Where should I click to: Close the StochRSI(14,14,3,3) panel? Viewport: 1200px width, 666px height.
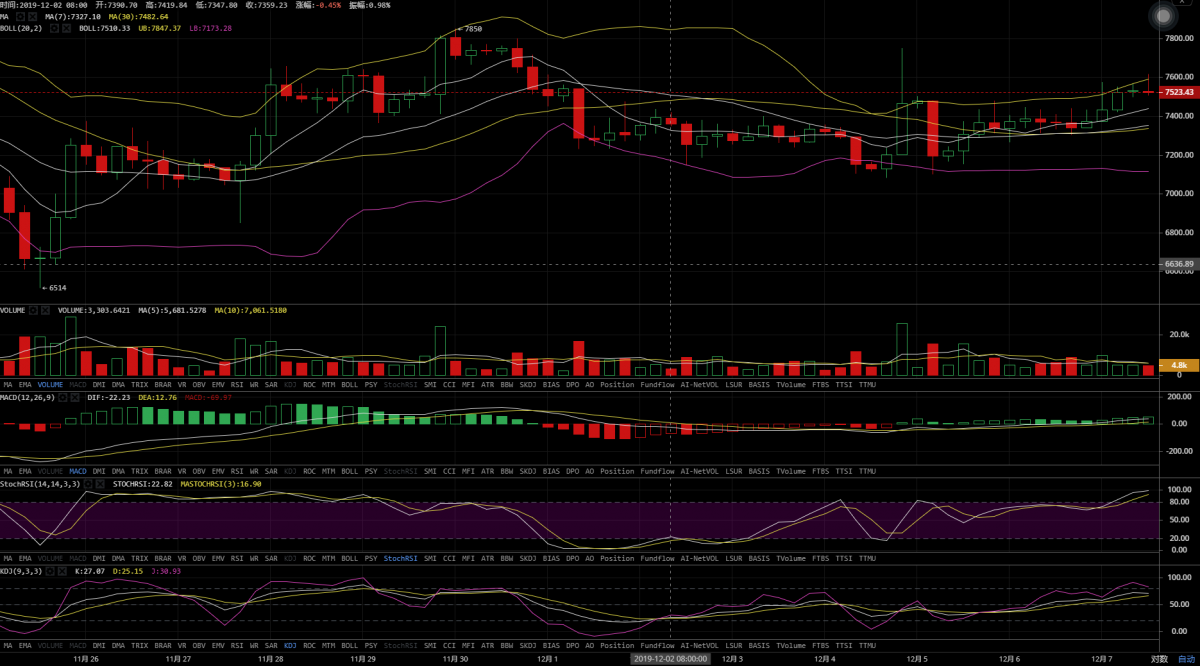pos(102,484)
